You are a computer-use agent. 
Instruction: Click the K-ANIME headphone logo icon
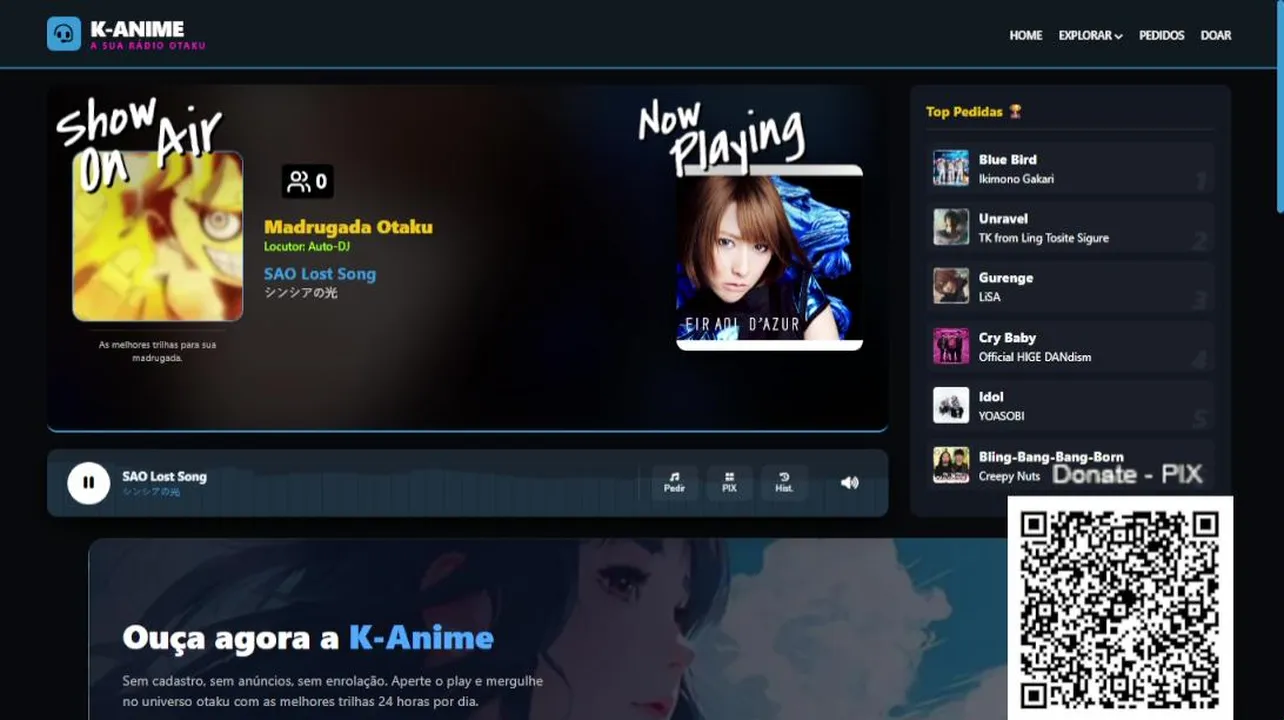64,34
